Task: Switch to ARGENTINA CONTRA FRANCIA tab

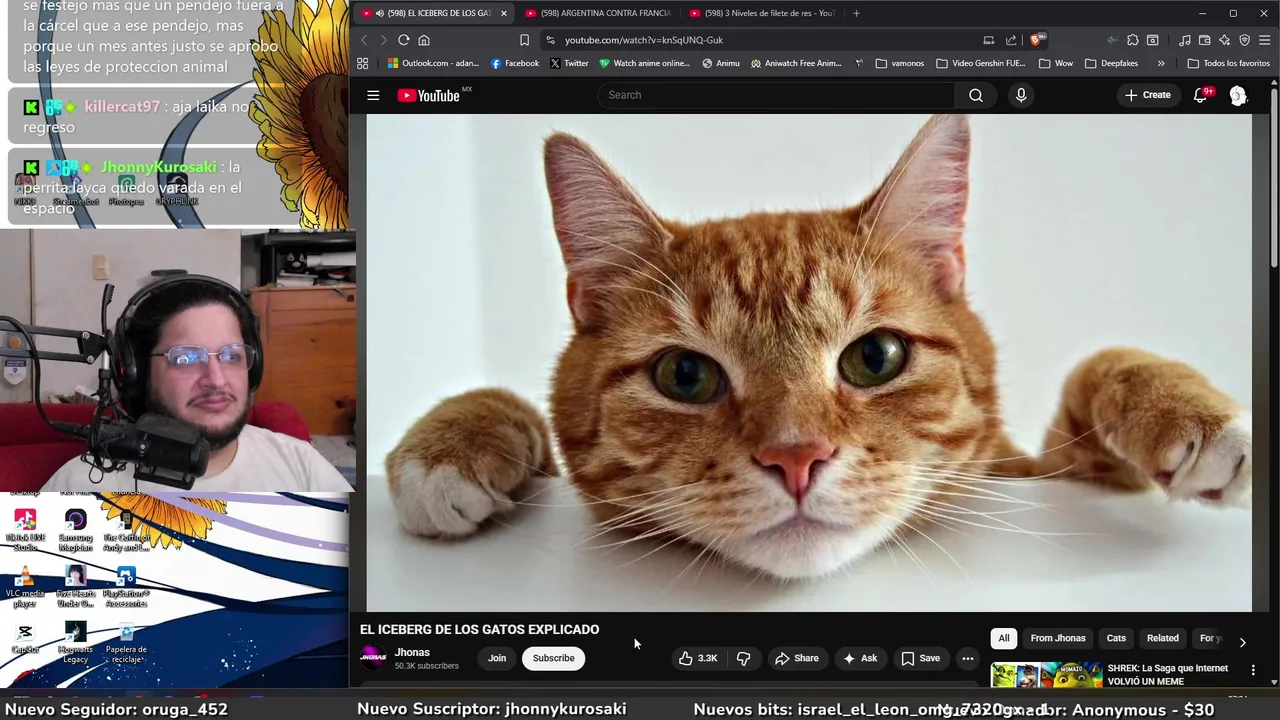Action: [598, 13]
